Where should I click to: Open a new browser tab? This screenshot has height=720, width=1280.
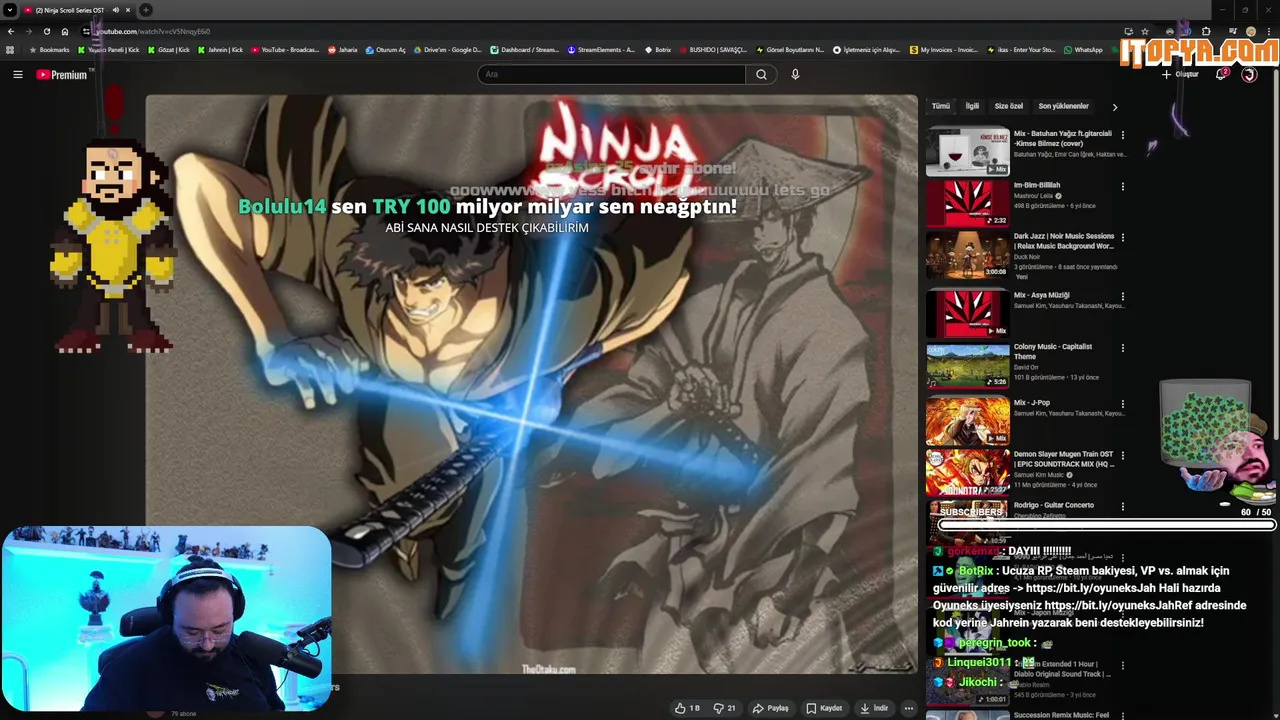146,10
